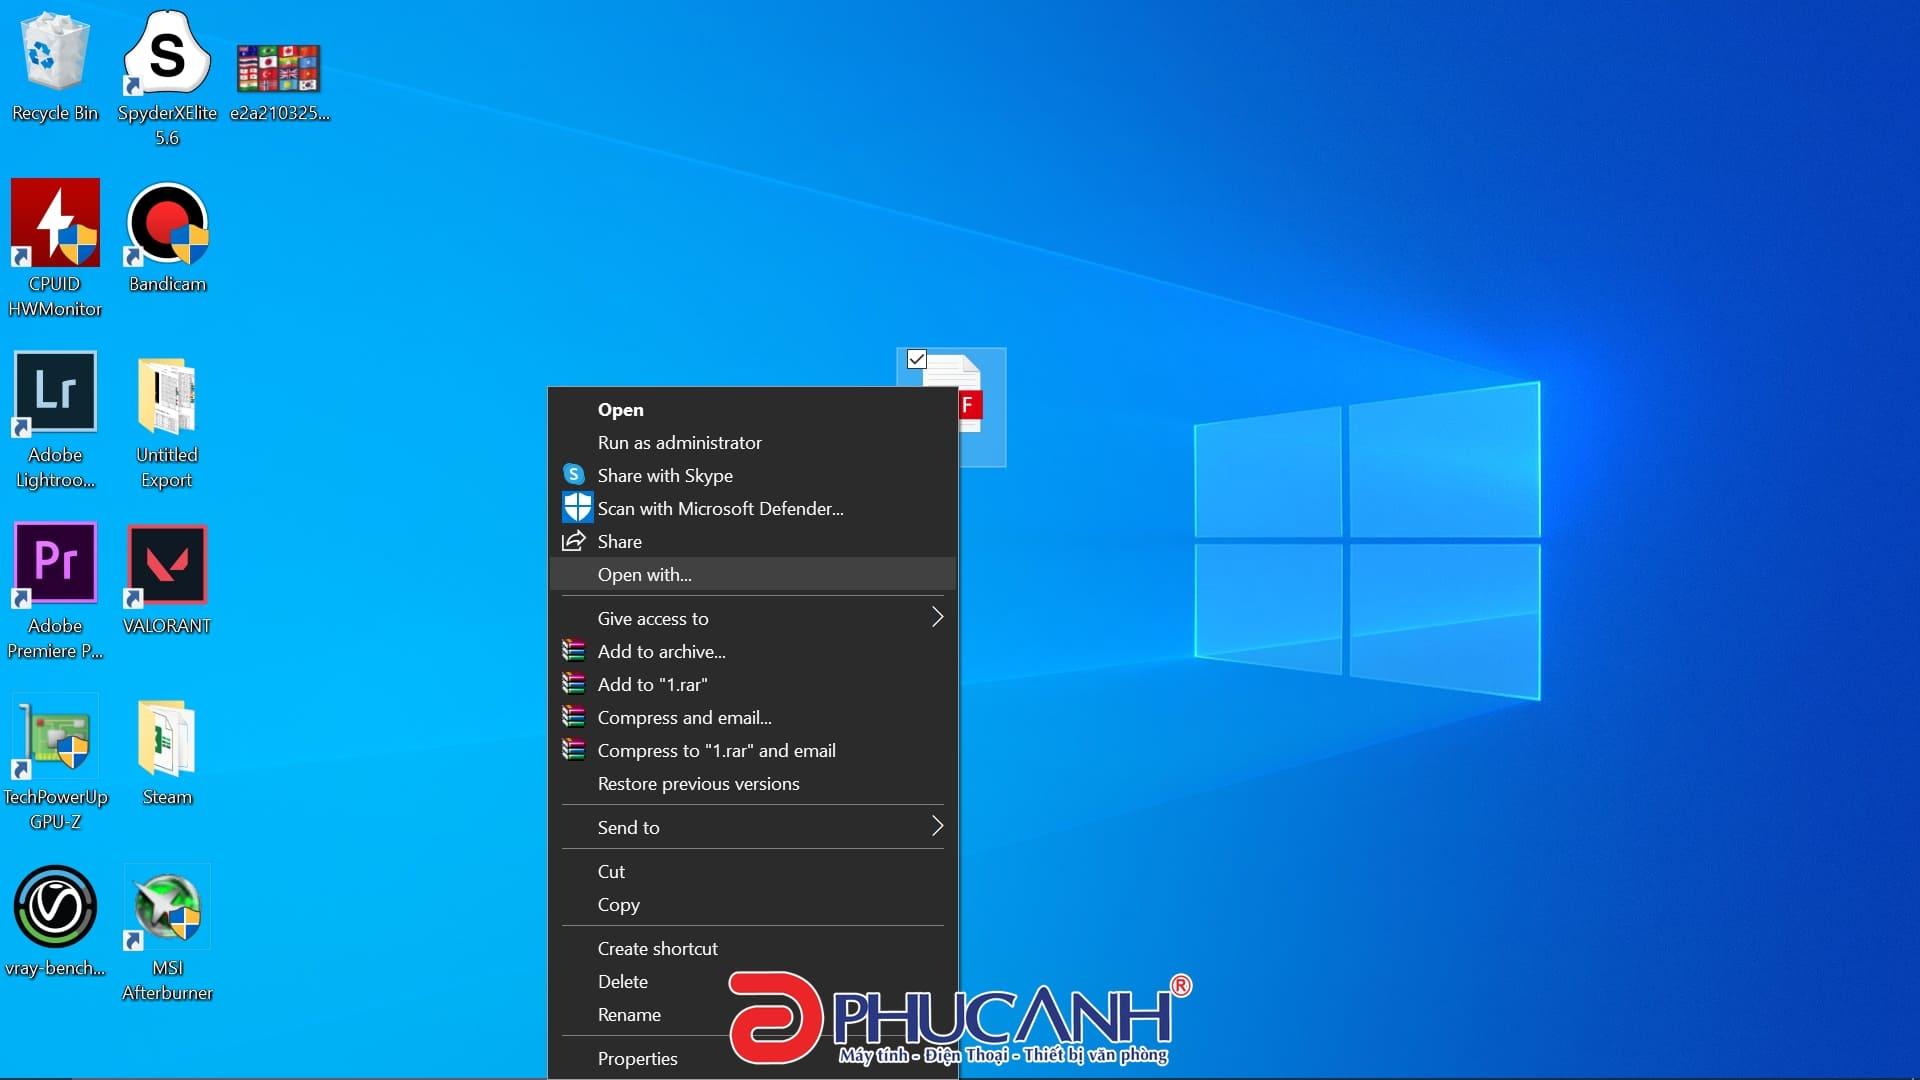Choose the Send to menu entry
1920x1080 pixels.
pyautogui.click(x=752, y=827)
